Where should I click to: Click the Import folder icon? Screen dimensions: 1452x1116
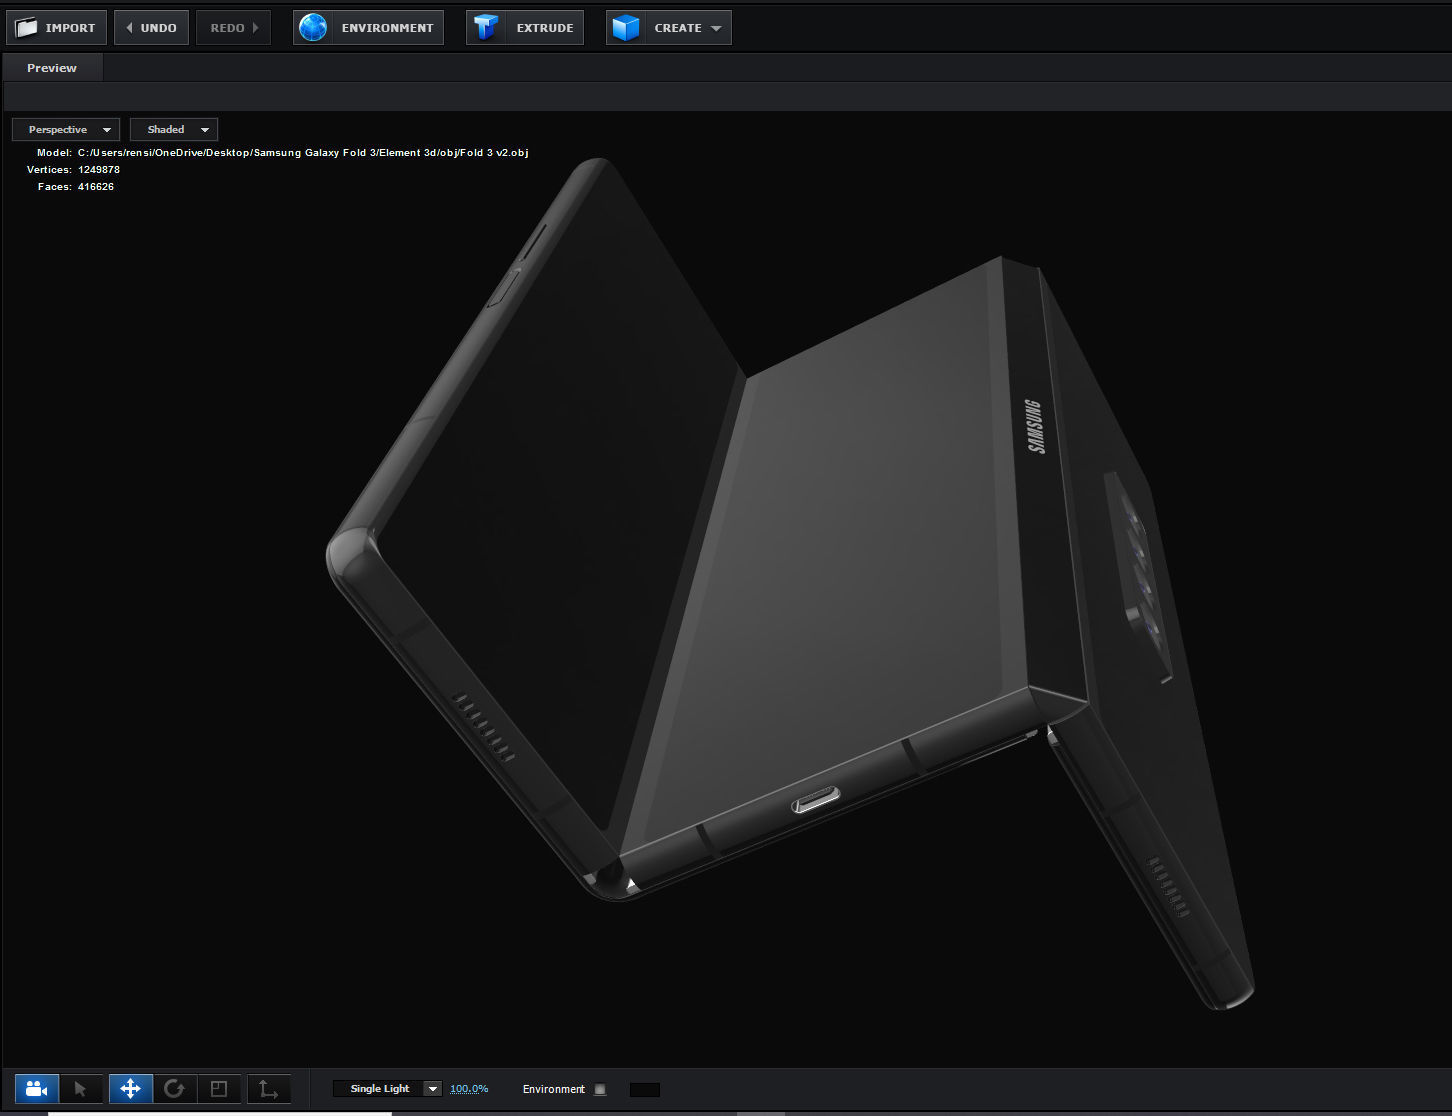coord(27,28)
